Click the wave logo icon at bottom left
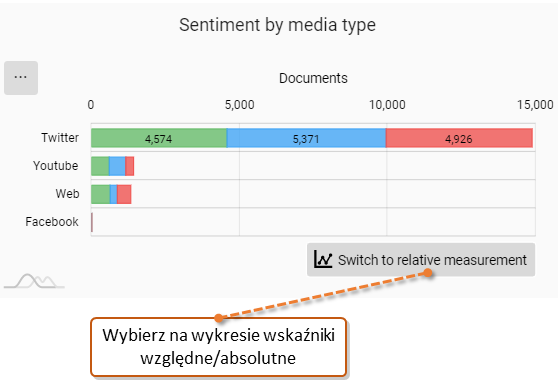This screenshot has width=560, height=383. (34, 281)
